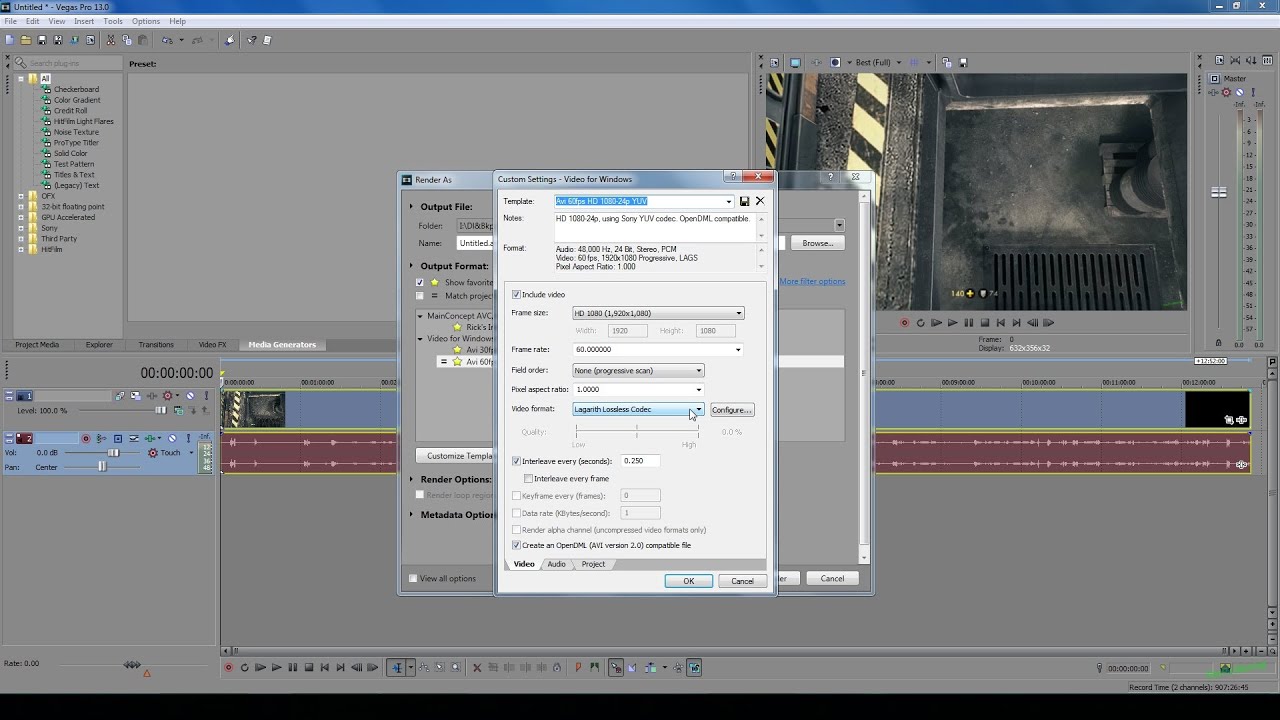Click the Cut scissors toolbar icon

click(x=111, y=40)
